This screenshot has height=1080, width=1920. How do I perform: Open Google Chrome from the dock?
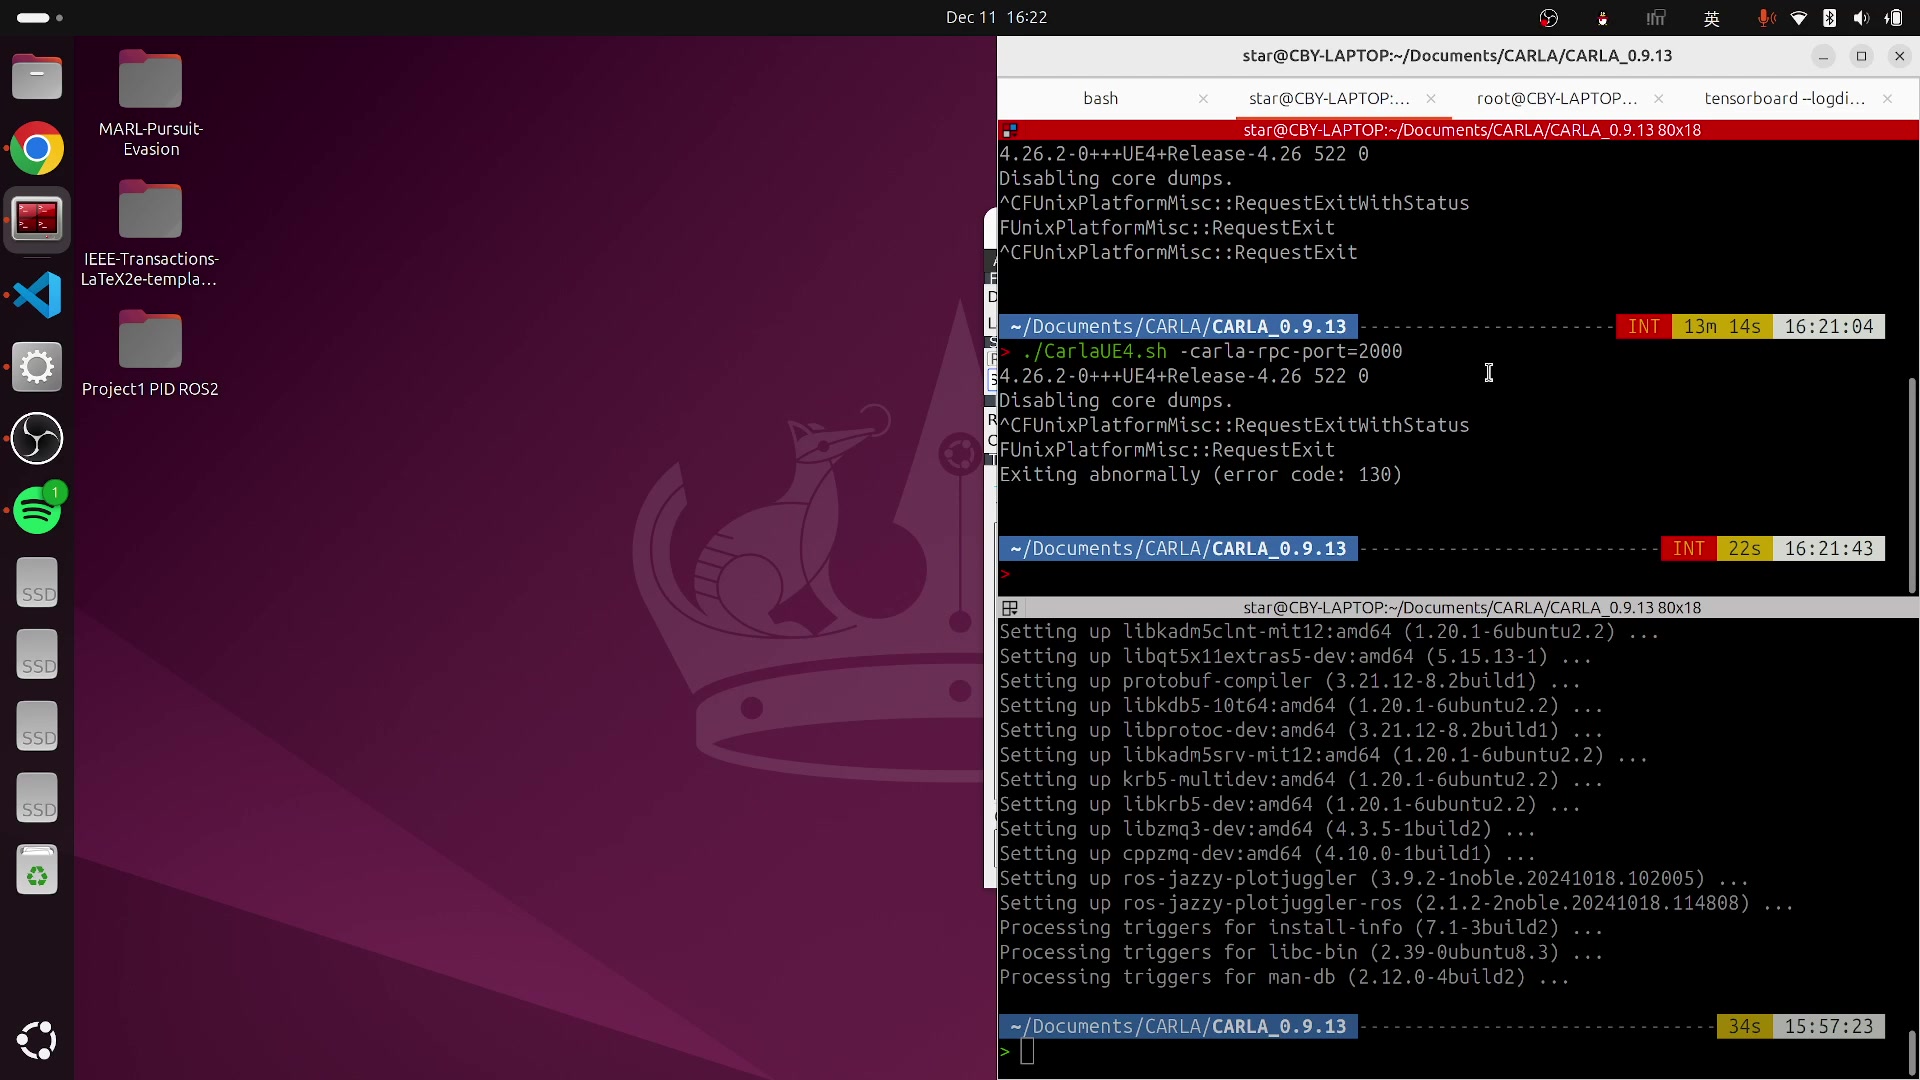point(37,149)
